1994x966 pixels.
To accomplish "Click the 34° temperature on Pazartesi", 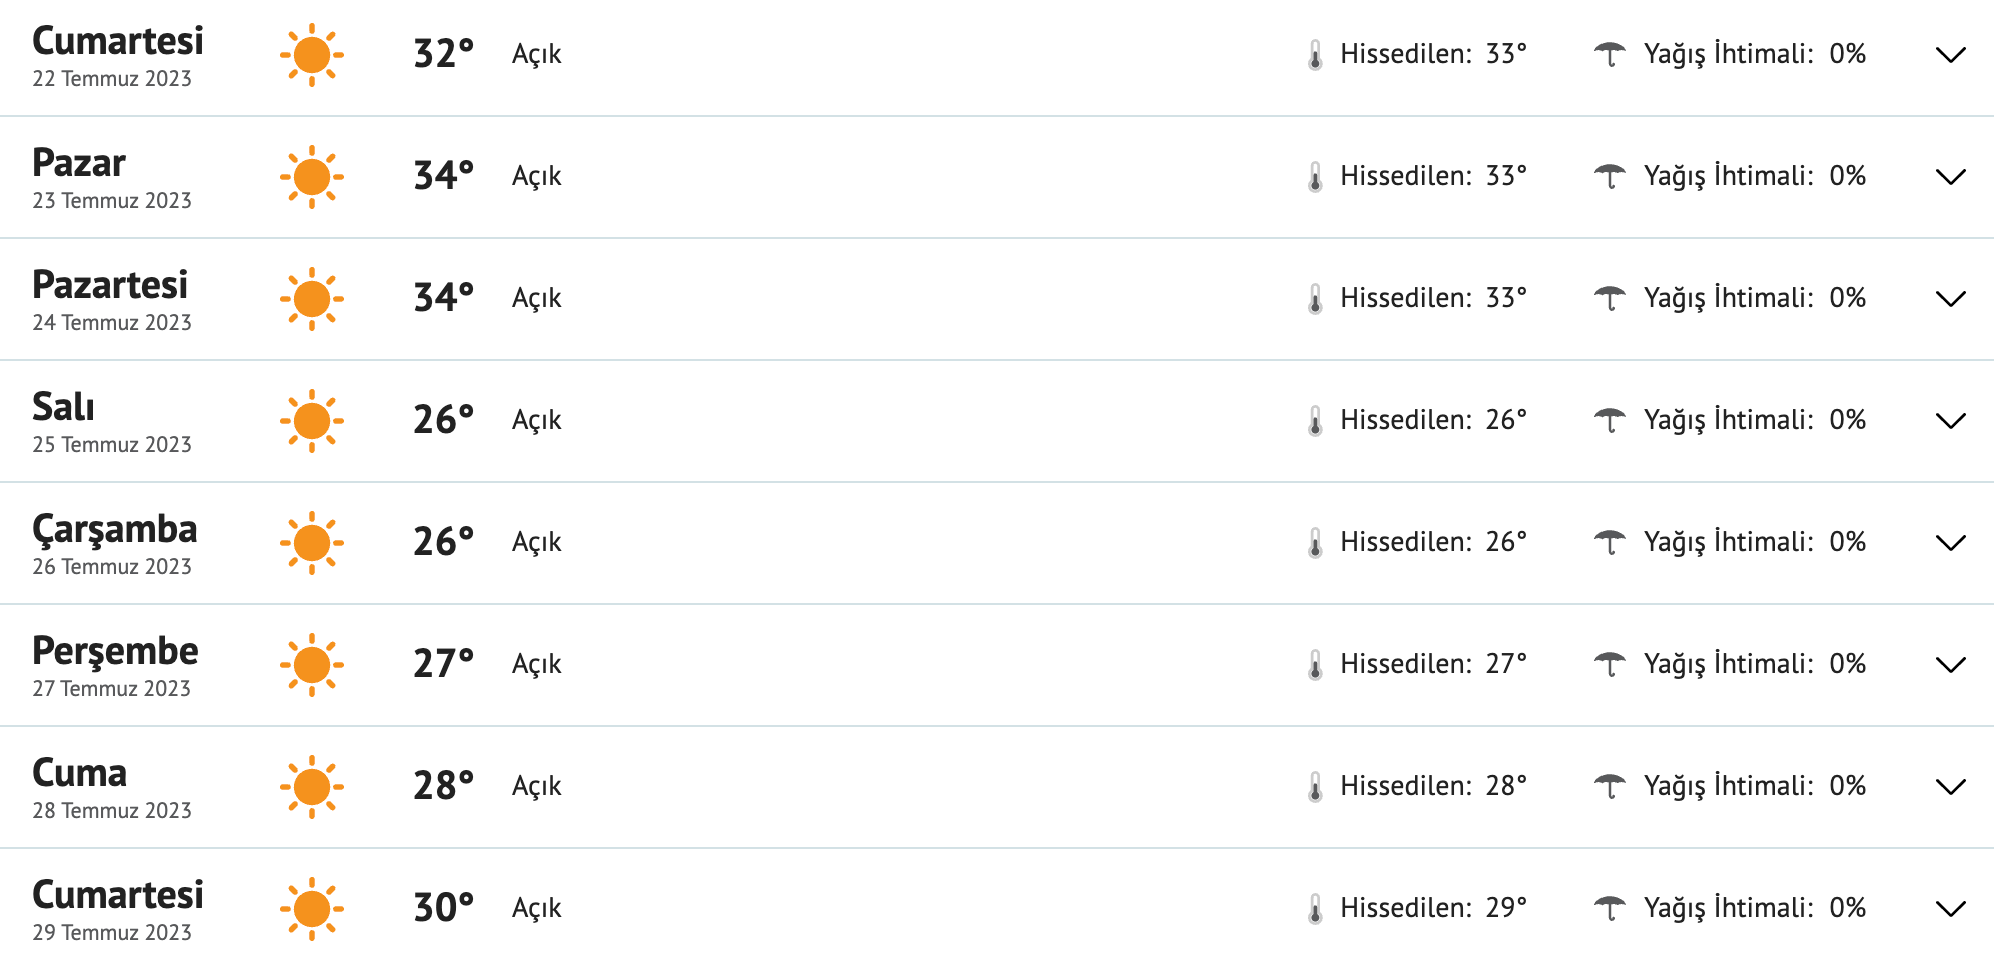I will tap(443, 296).
